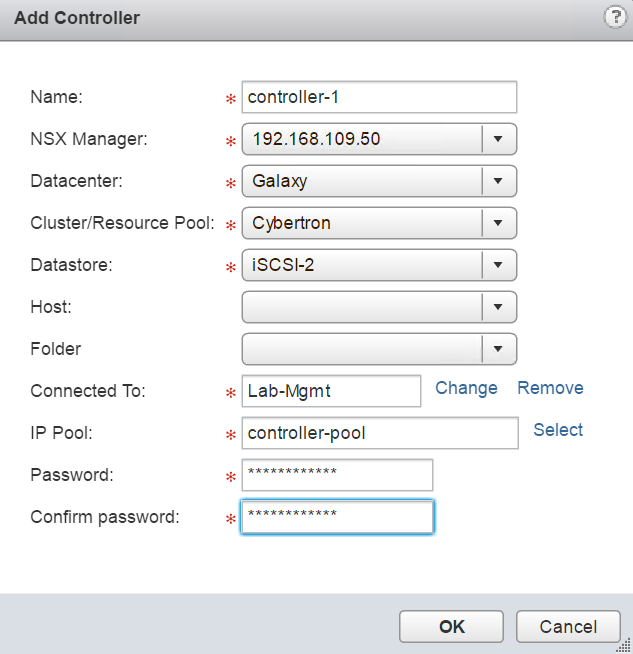Click the Remove link beside Lab-Mgmt

click(550, 388)
